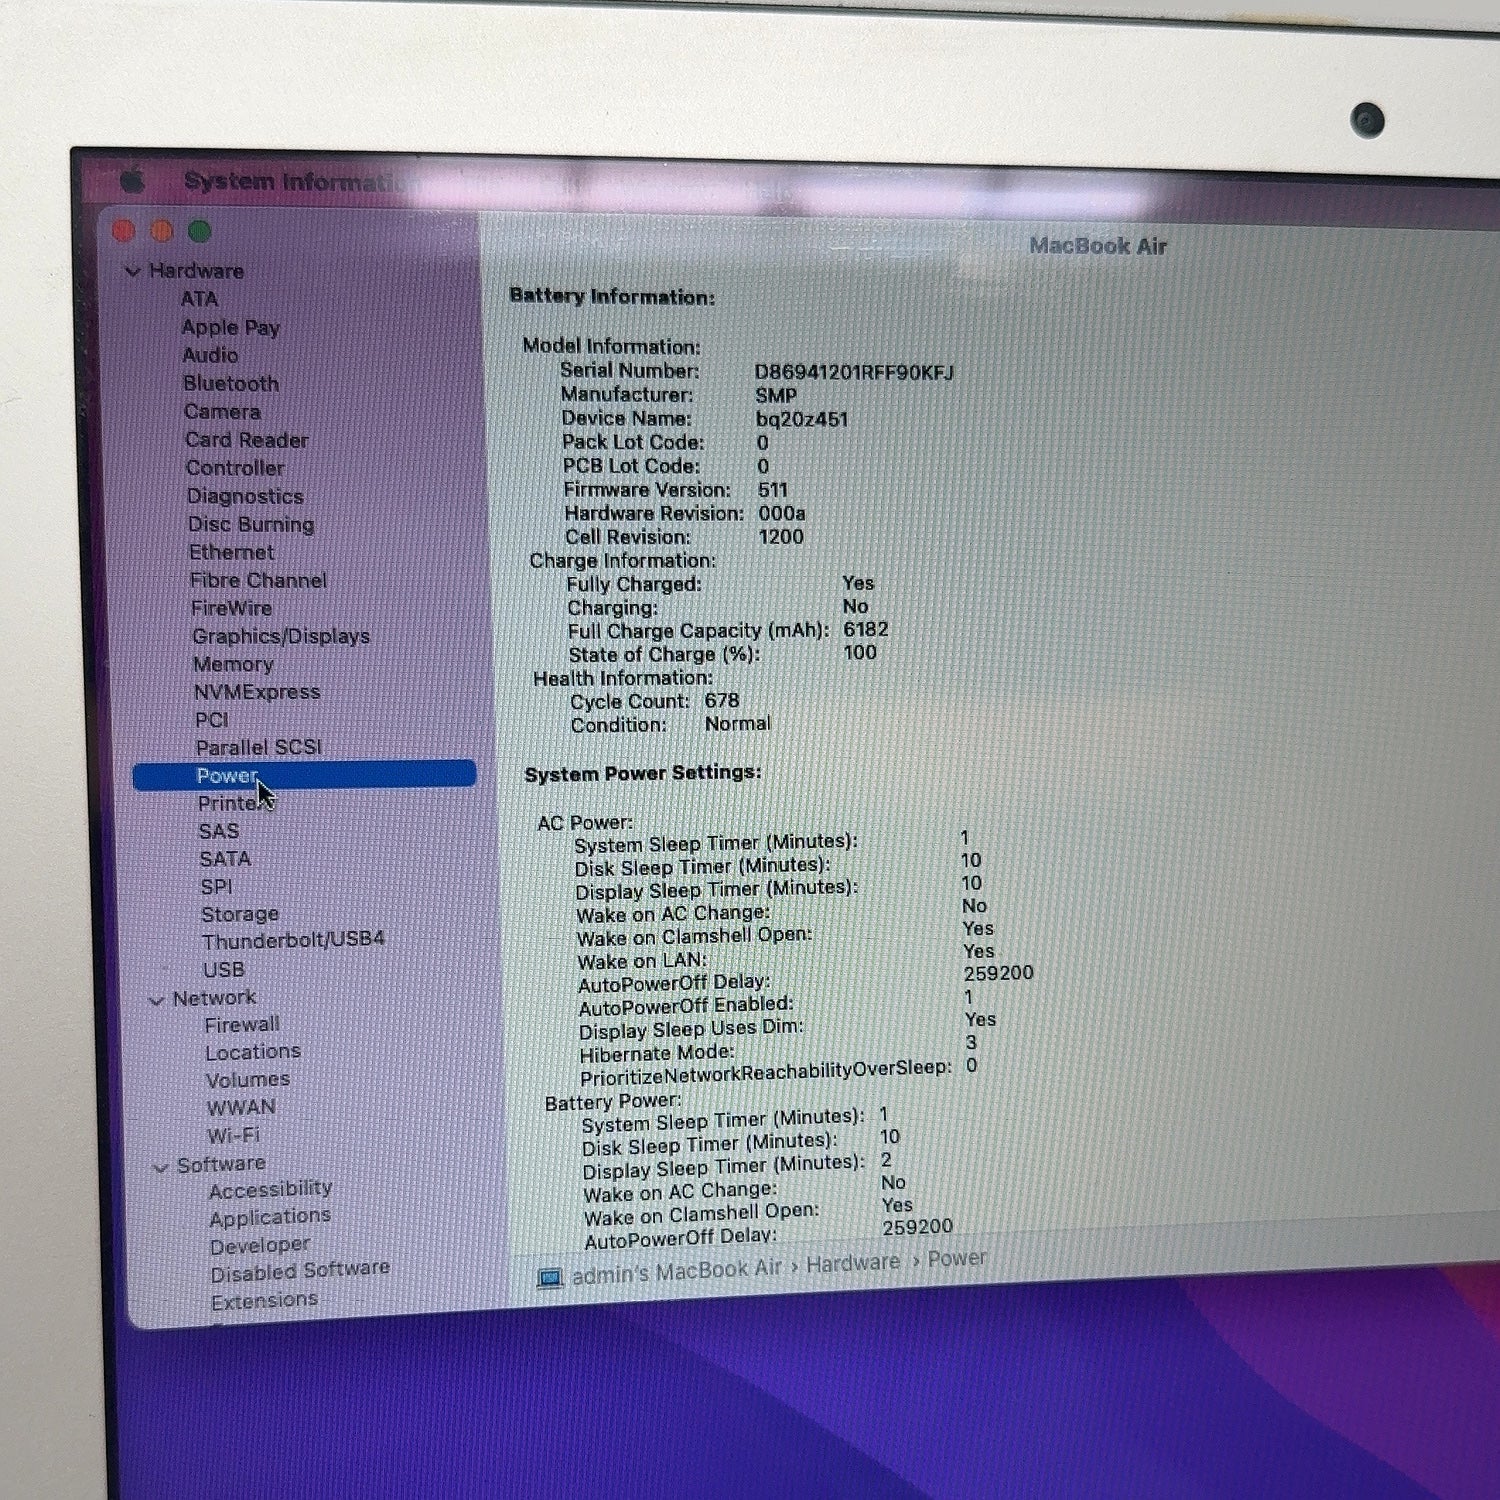Open the Apple menu icon

pyautogui.click(x=133, y=181)
